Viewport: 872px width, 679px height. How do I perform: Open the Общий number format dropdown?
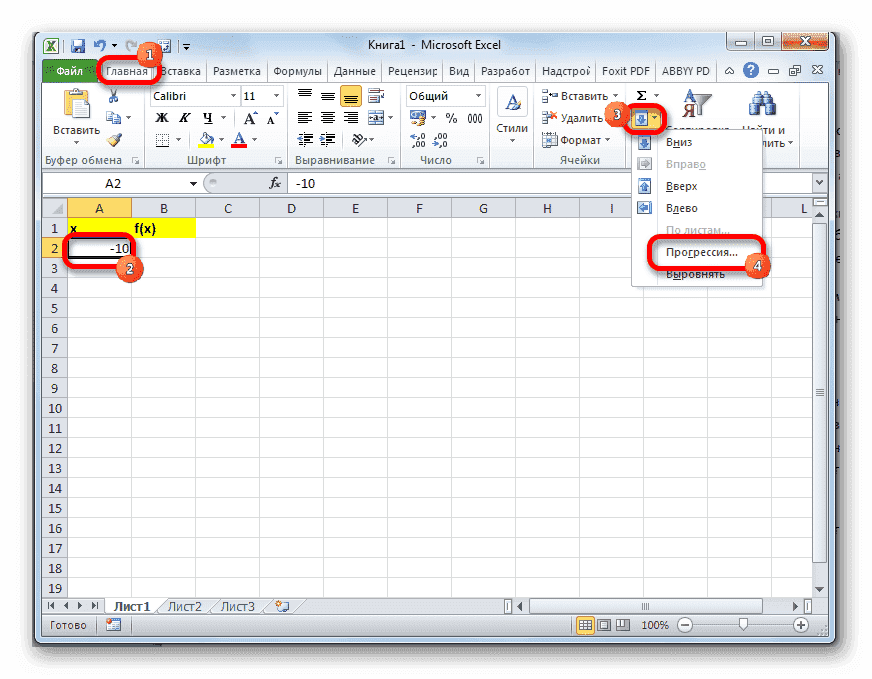[478, 96]
